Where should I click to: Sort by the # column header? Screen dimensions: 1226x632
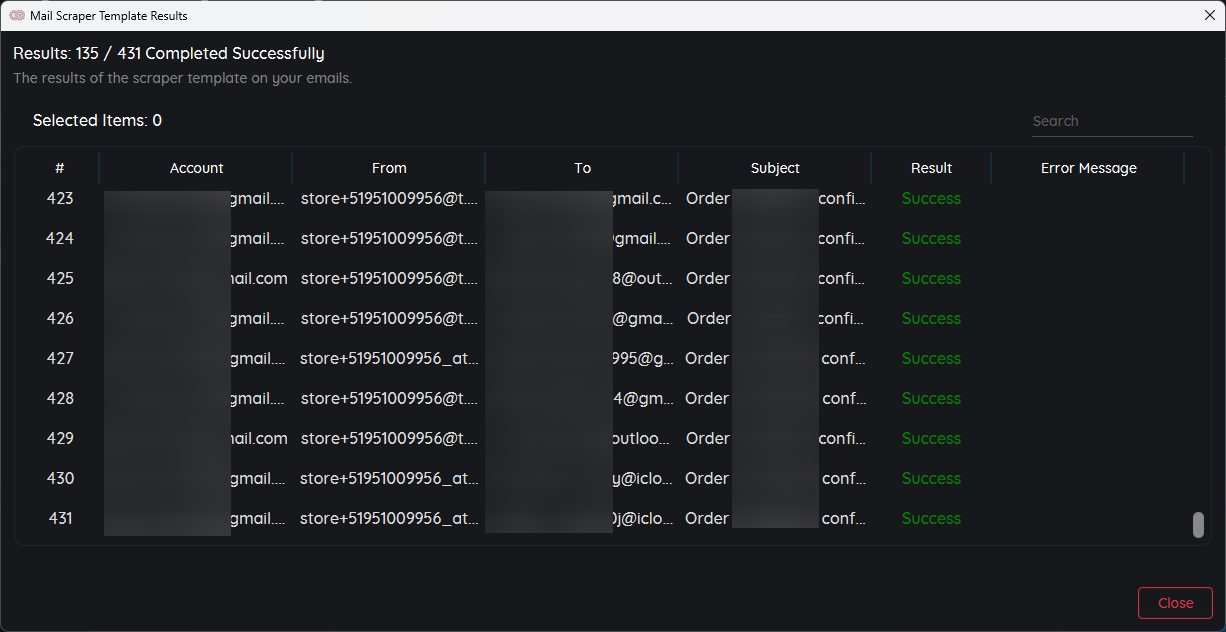[59, 168]
